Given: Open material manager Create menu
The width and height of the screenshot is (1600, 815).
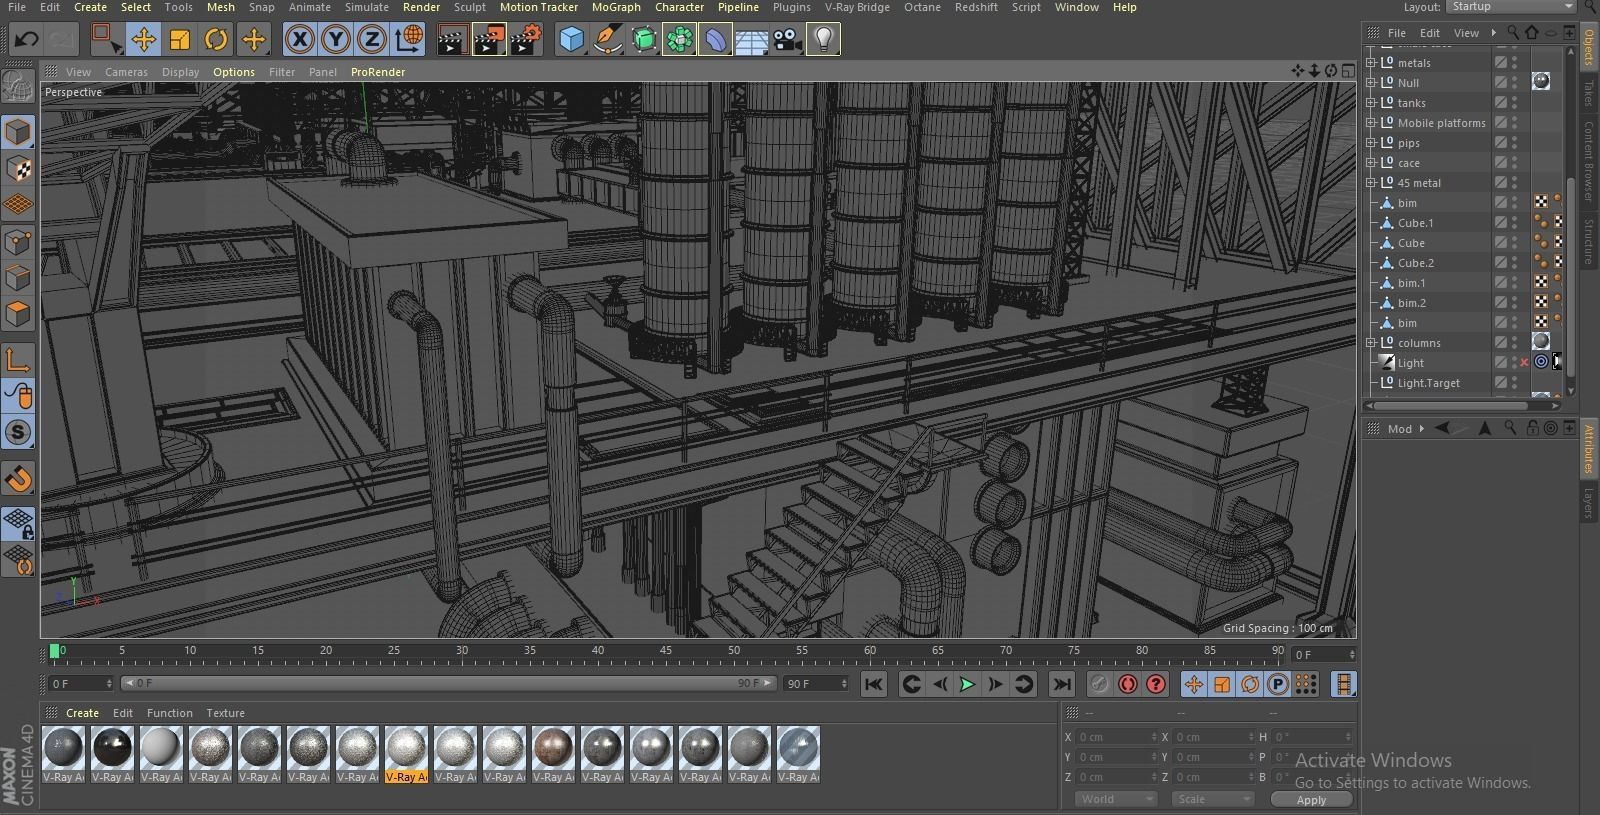Looking at the screenshot, I should (82, 713).
